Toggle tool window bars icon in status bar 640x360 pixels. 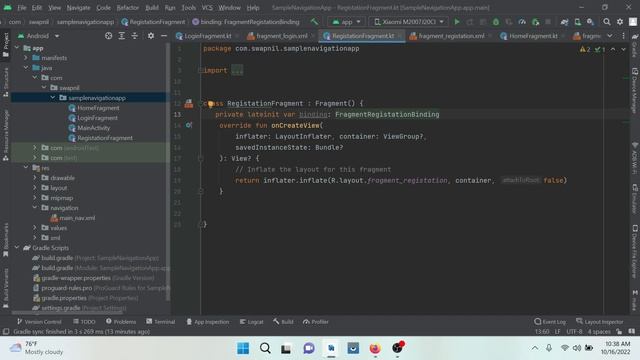(6, 331)
